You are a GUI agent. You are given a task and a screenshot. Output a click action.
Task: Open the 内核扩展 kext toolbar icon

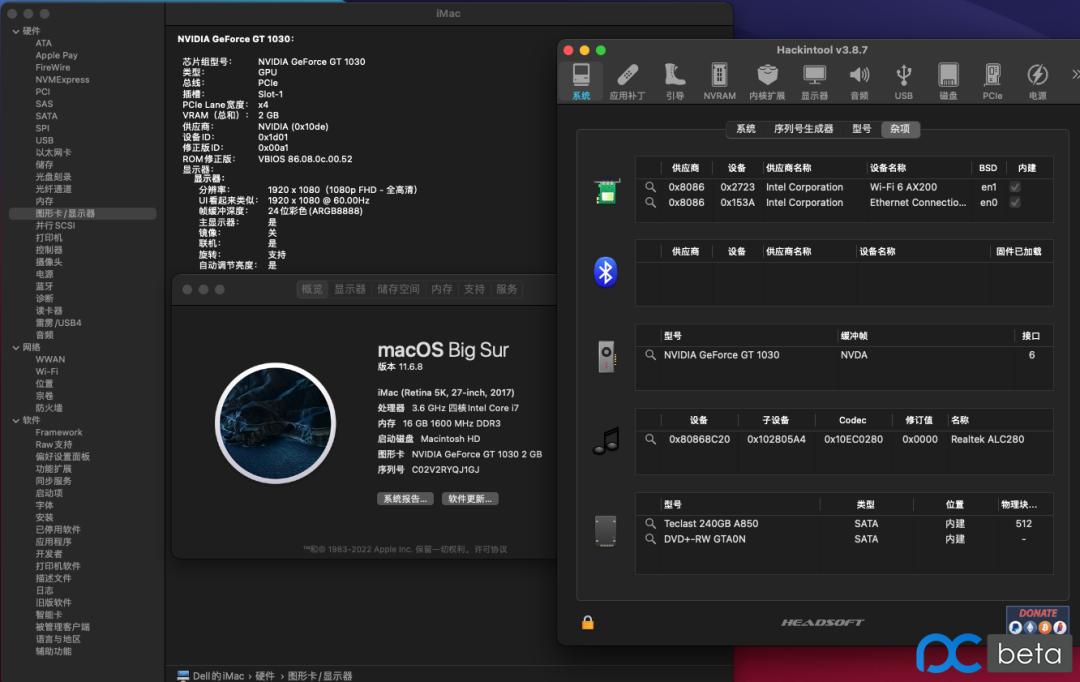[767, 80]
